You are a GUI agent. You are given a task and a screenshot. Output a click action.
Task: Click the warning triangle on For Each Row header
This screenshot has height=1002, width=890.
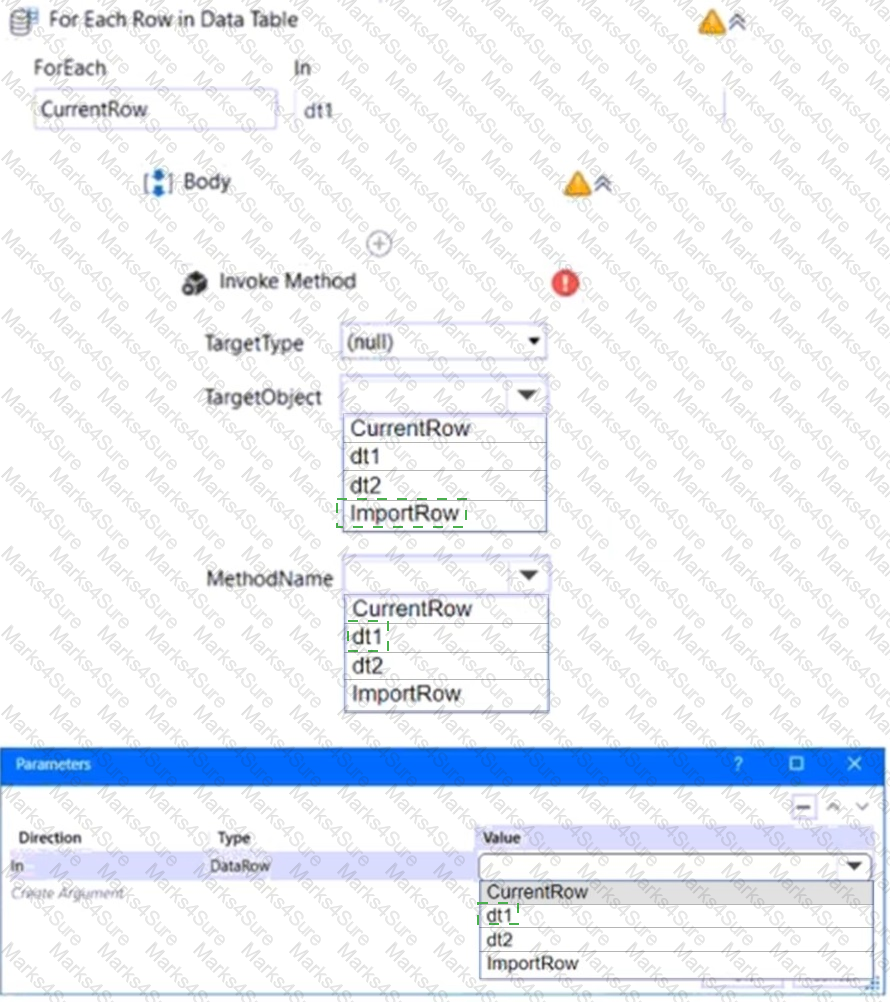[x=712, y=23]
